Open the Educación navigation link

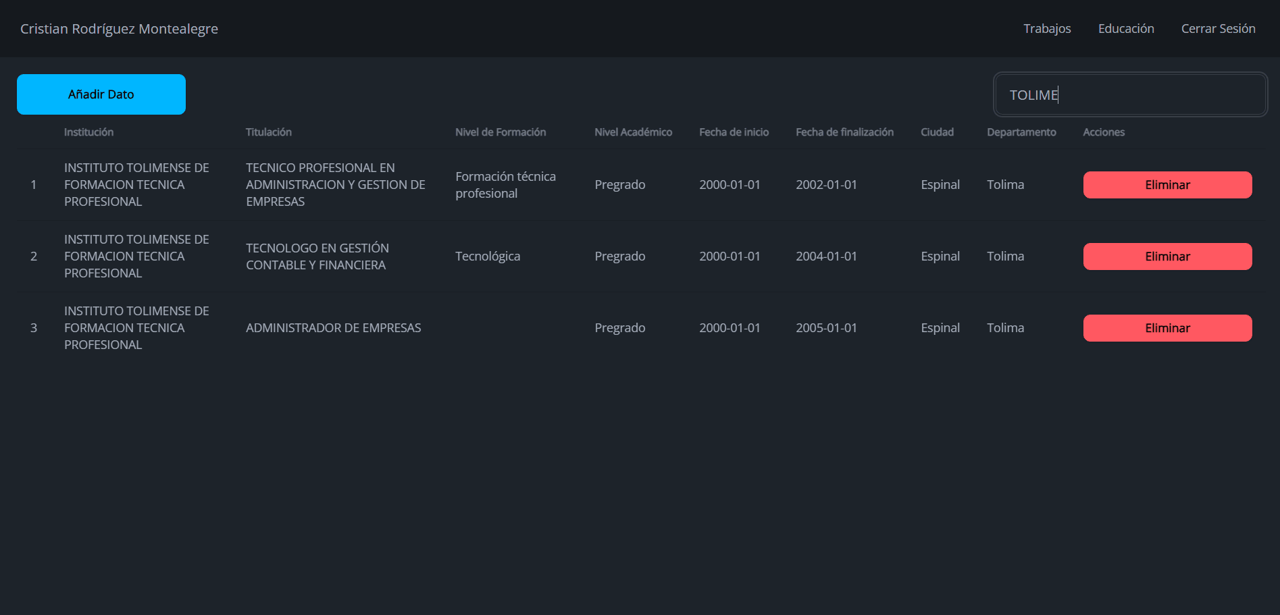click(x=1126, y=28)
